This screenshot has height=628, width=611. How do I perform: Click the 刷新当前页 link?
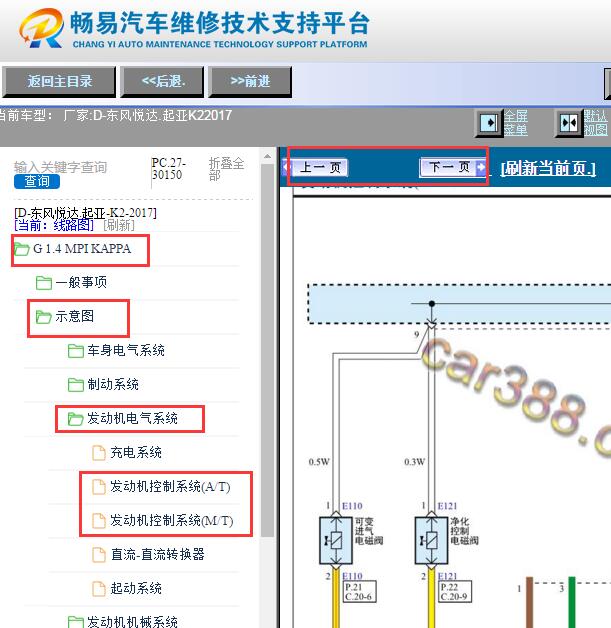coord(548,168)
